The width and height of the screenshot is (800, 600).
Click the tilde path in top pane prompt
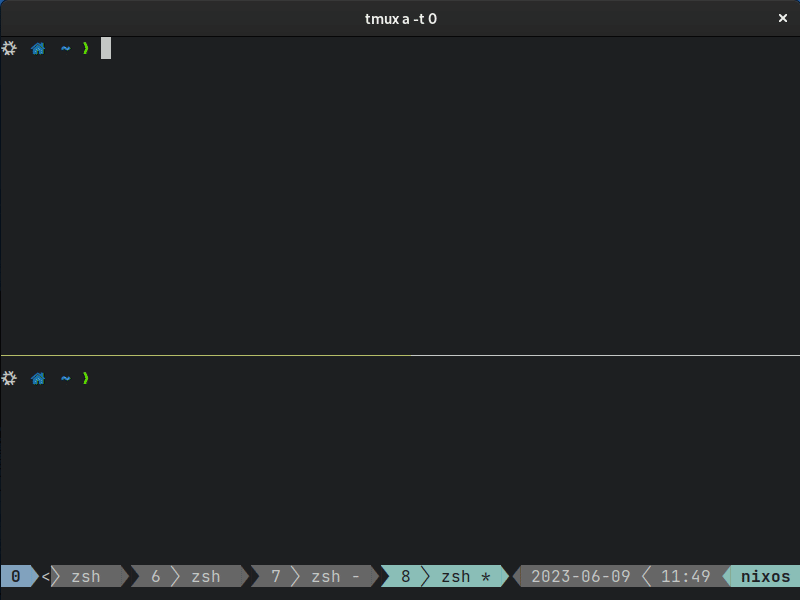65,48
